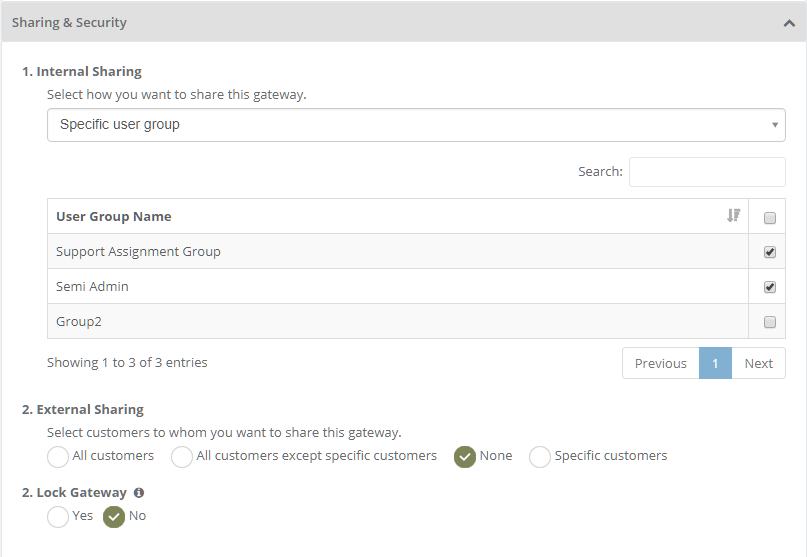807x557 pixels.
Task: Set Lock Gateway to Yes
Action: pyautogui.click(x=58, y=517)
